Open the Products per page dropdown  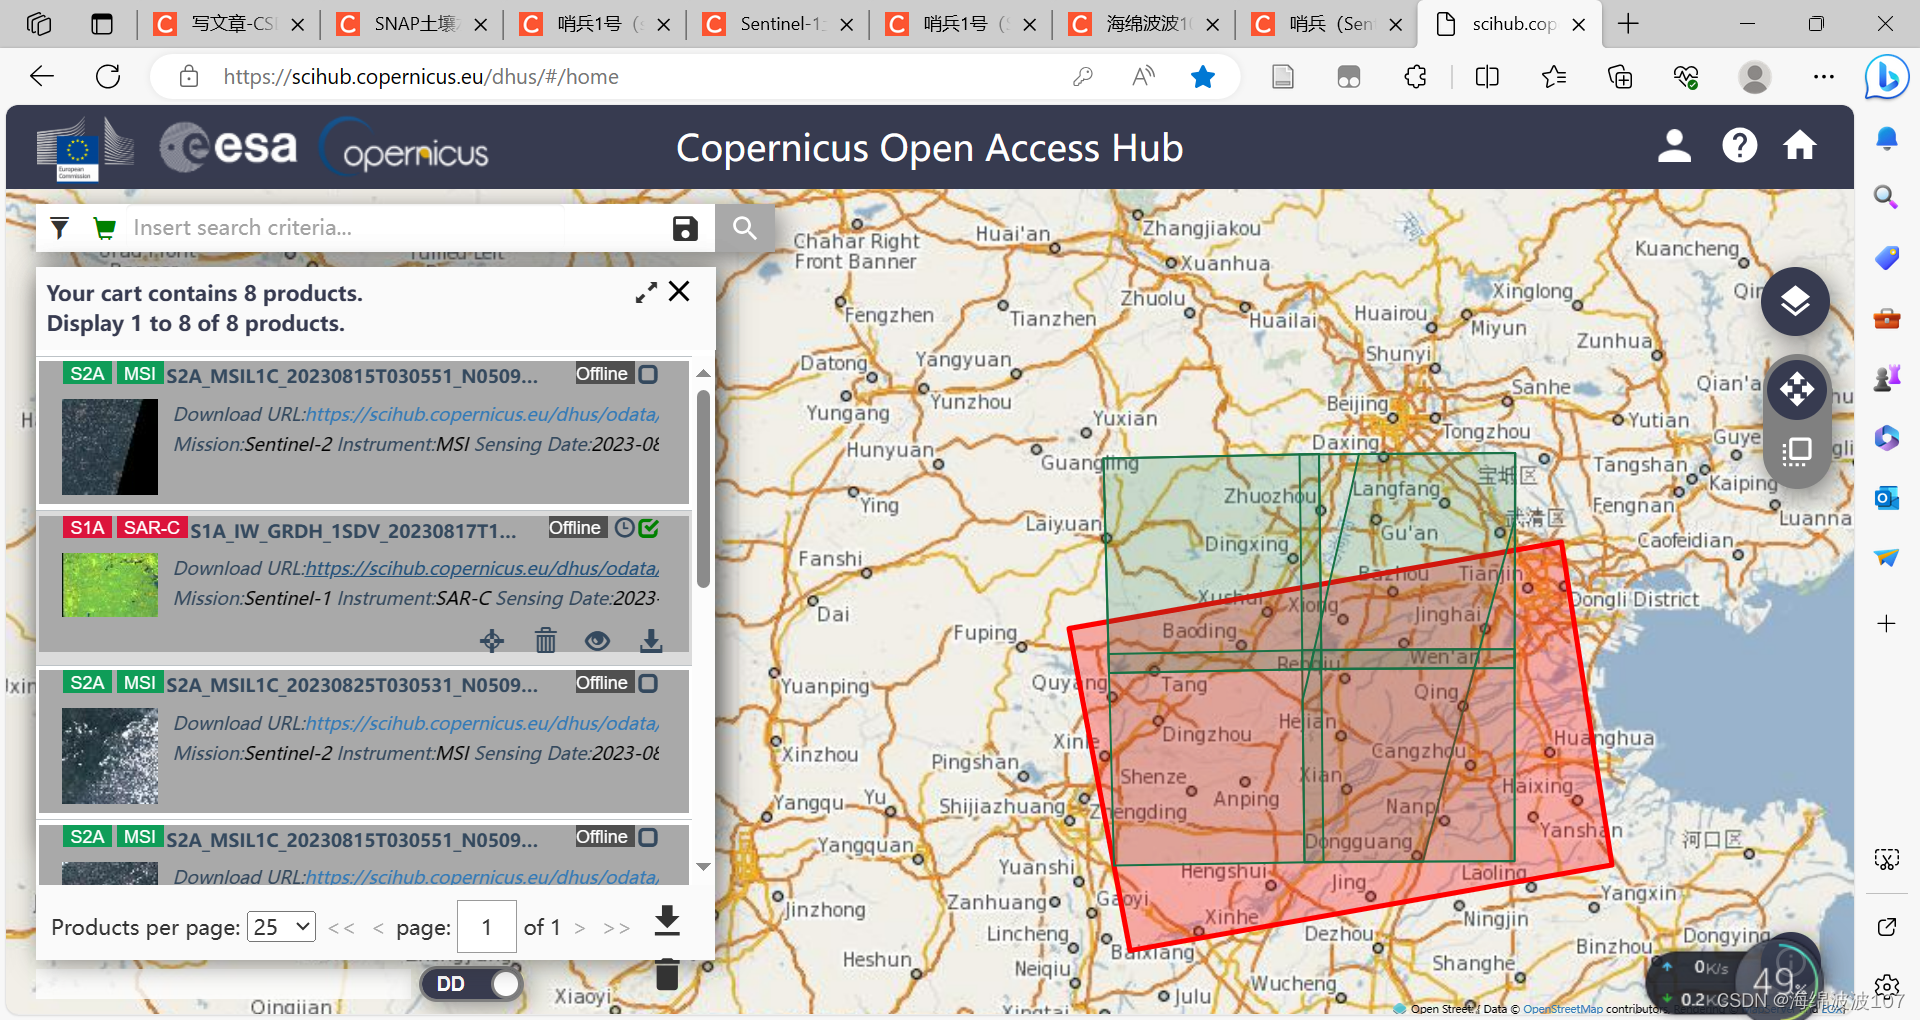pos(282,927)
